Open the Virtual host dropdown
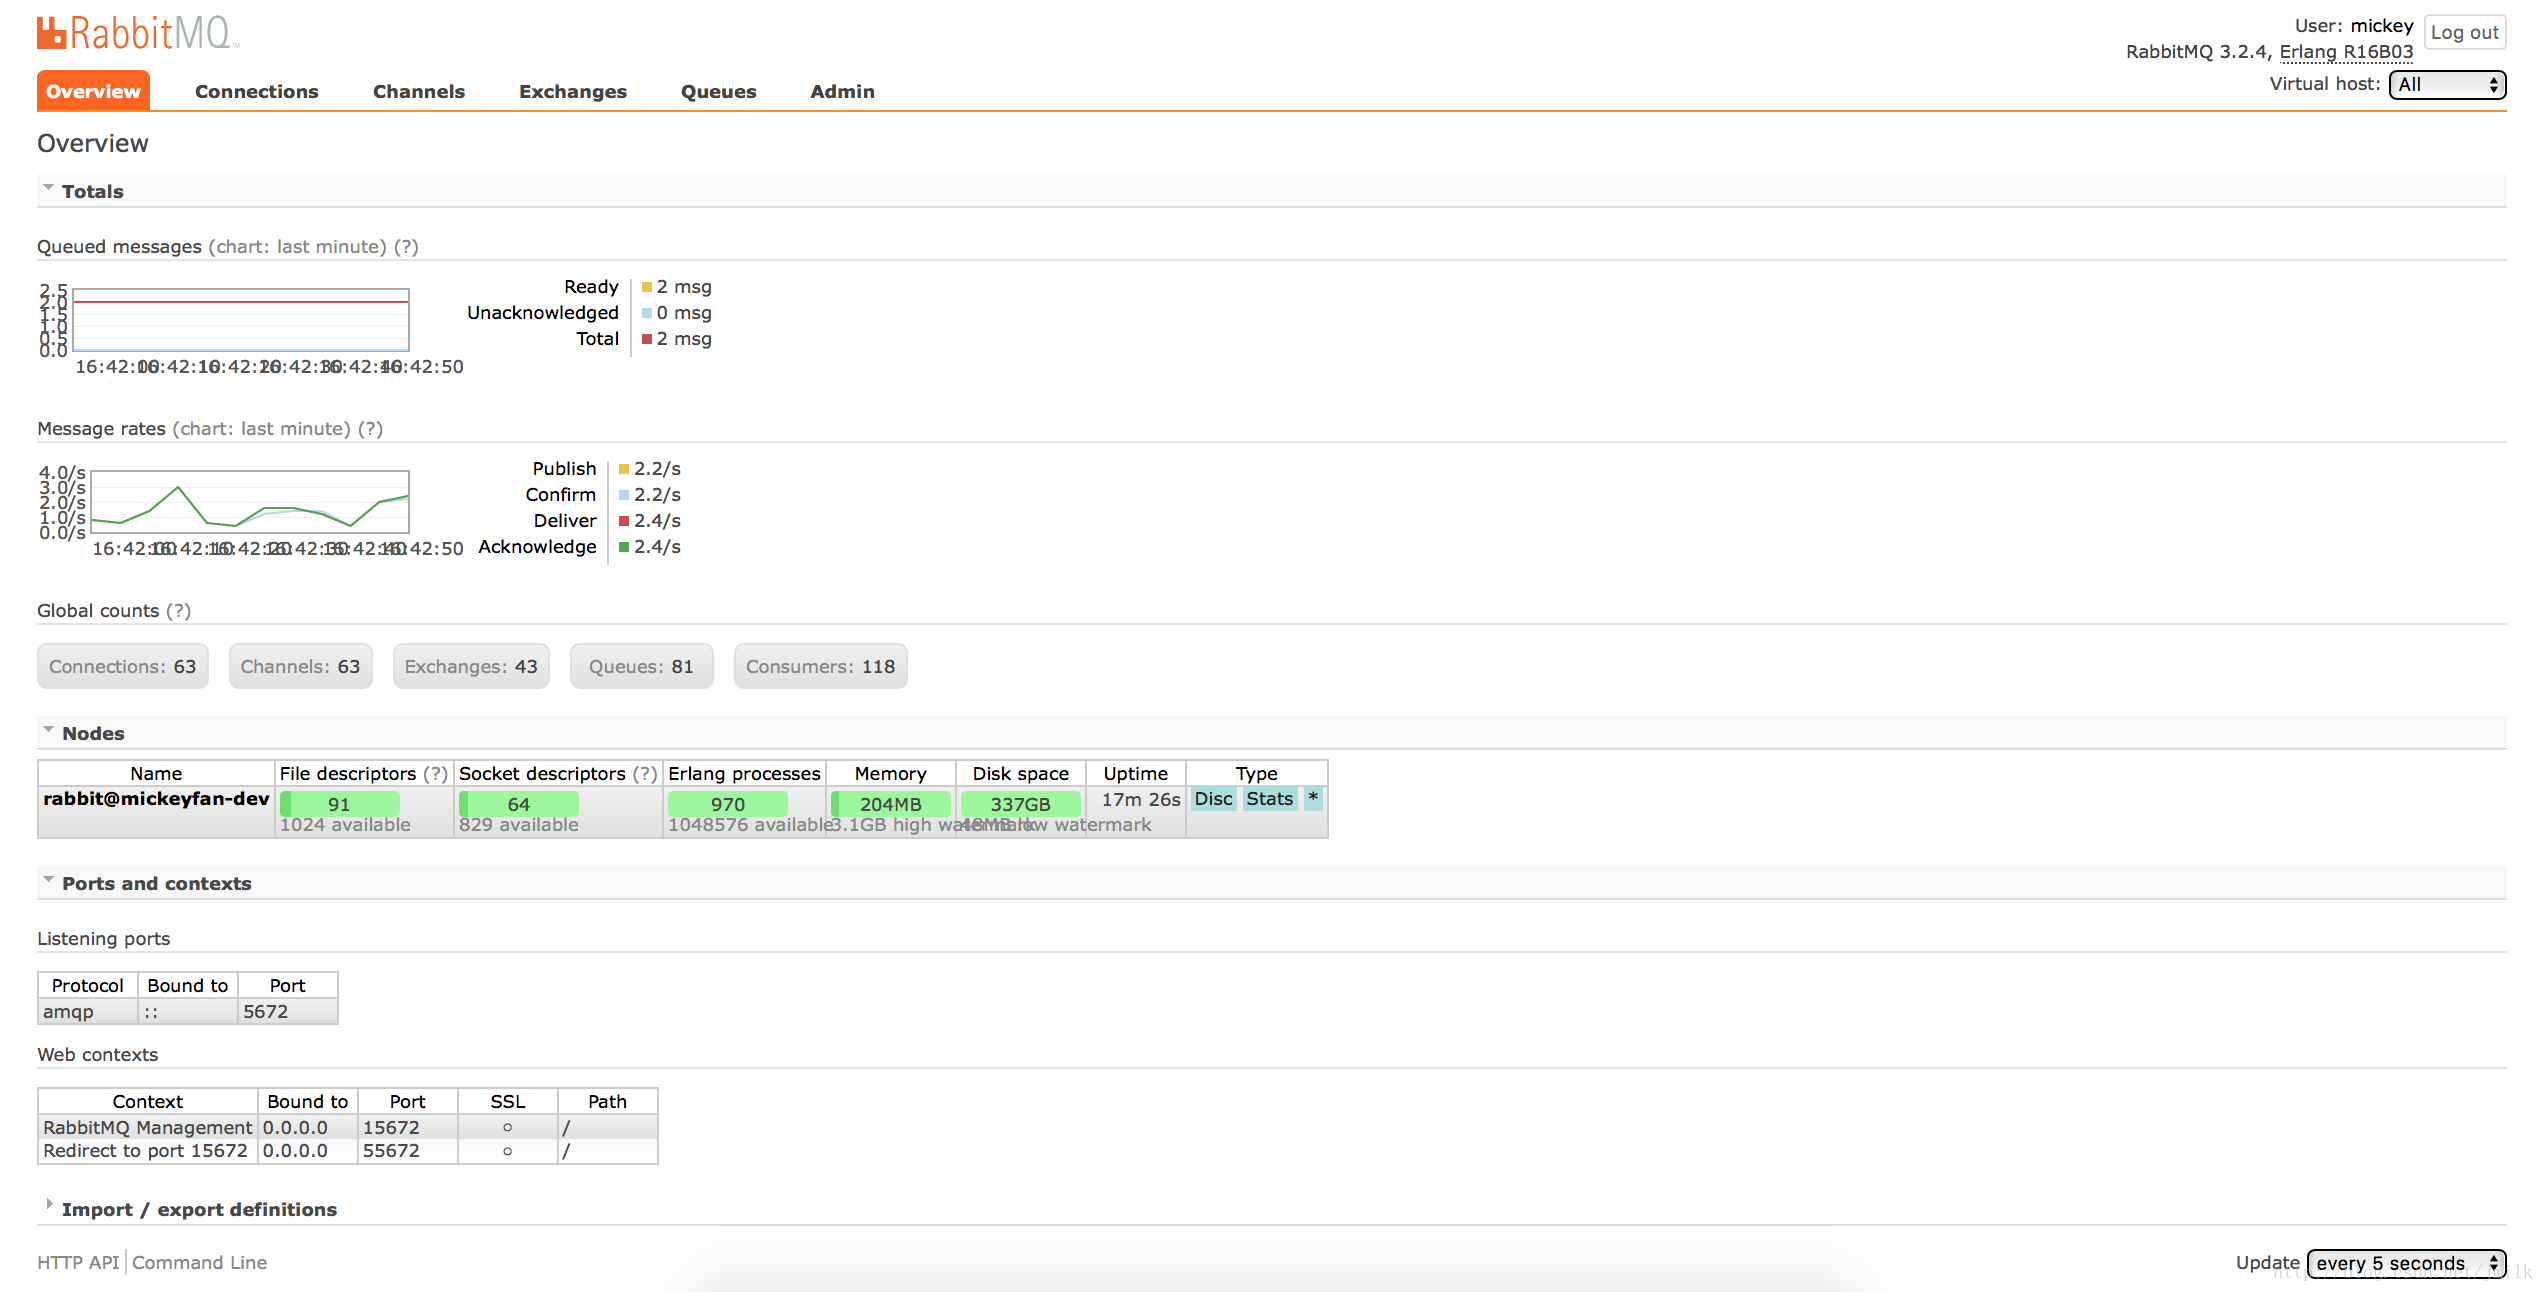Image resolution: width=2544 pixels, height=1292 pixels. pos(2447,84)
